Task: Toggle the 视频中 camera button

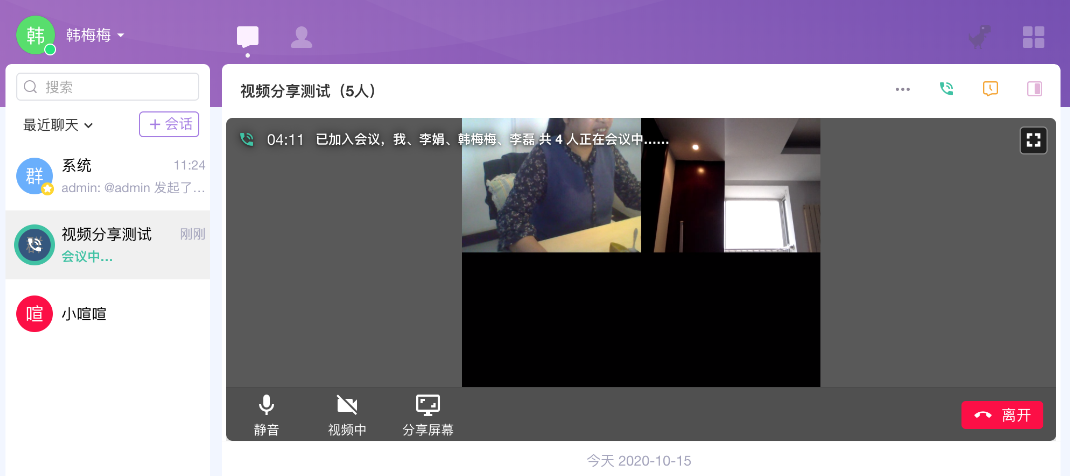Action: [x=347, y=415]
